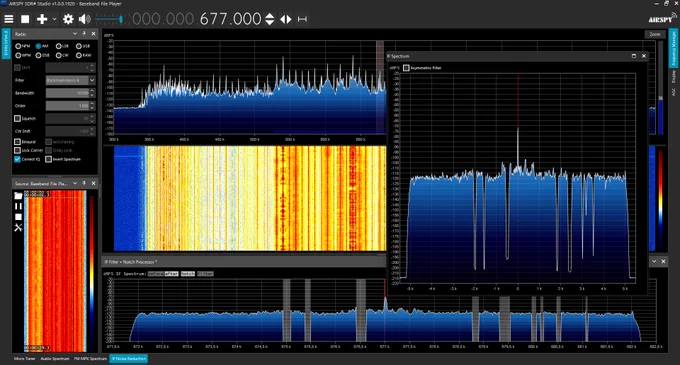
Task: Switch to the Audio Spectrum tab
Action: (55, 358)
